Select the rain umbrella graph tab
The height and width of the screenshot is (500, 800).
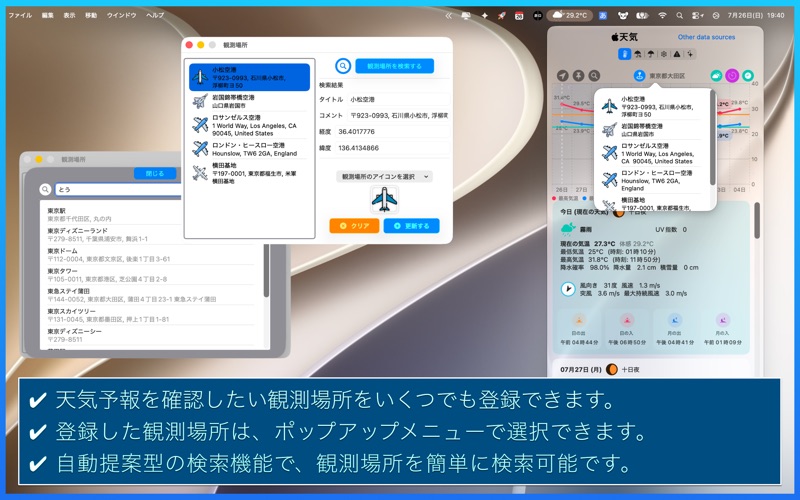click(638, 54)
